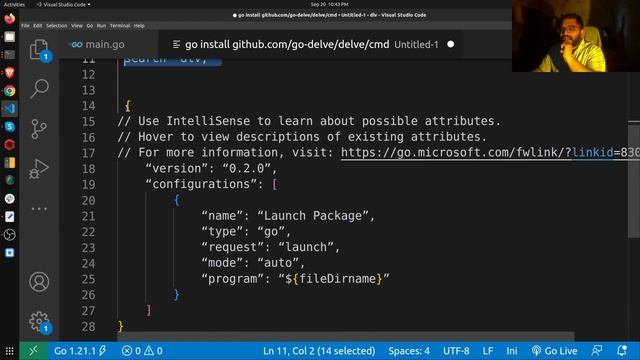Click line number 14 in the gutter
Screen dimensions: 640x360
point(89,106)
